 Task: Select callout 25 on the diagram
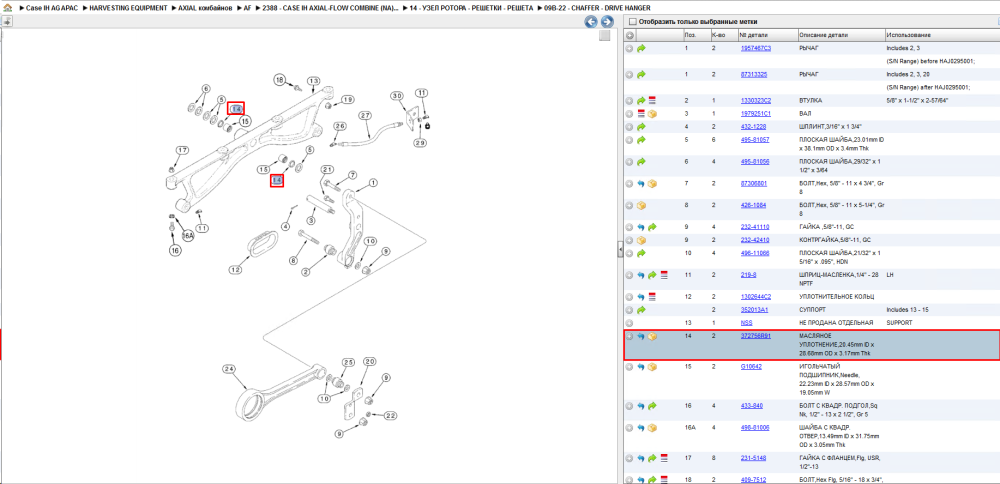[x=348, y=362]
